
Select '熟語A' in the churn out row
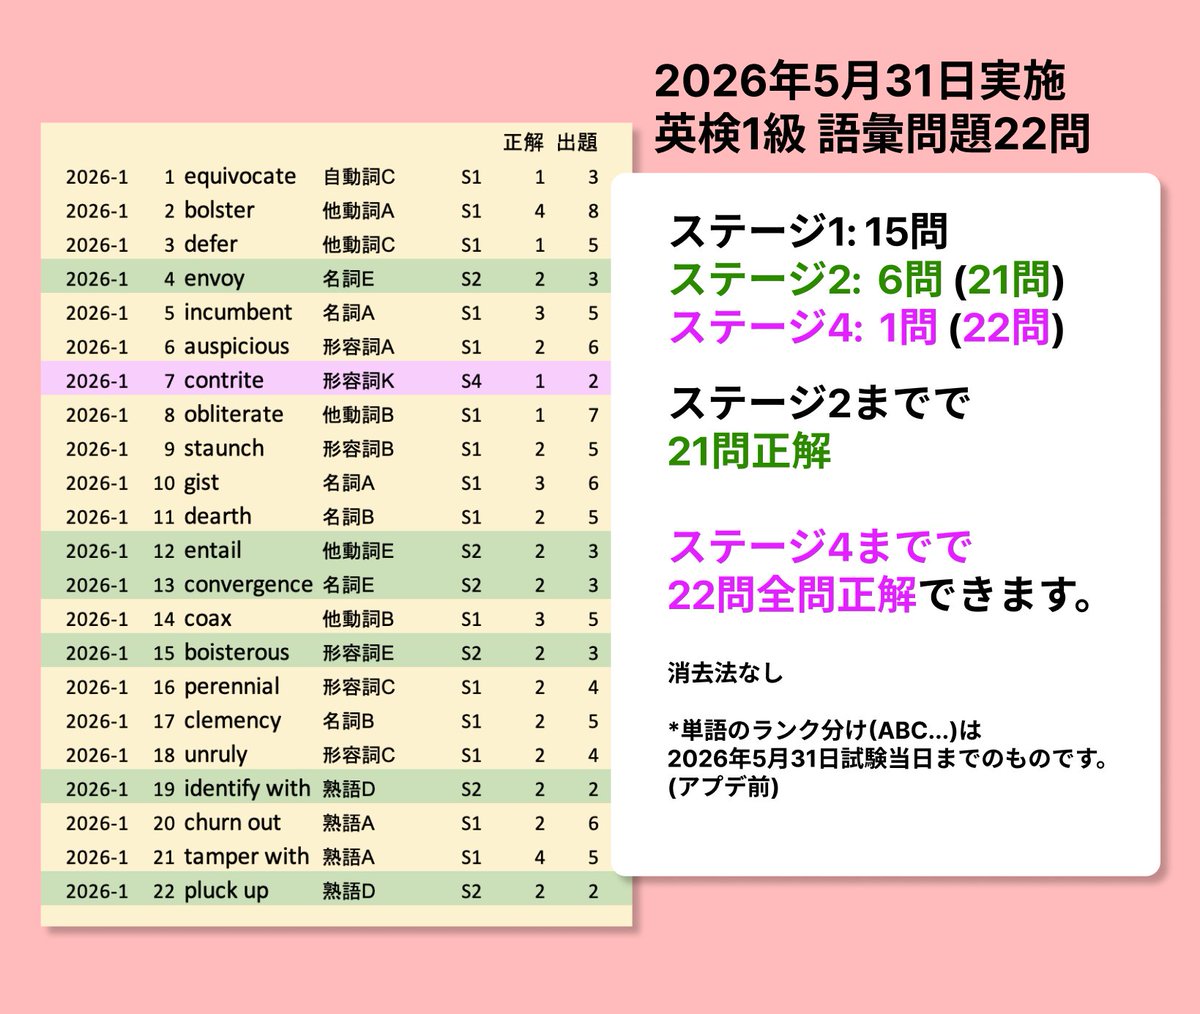[x=349, y=823]
